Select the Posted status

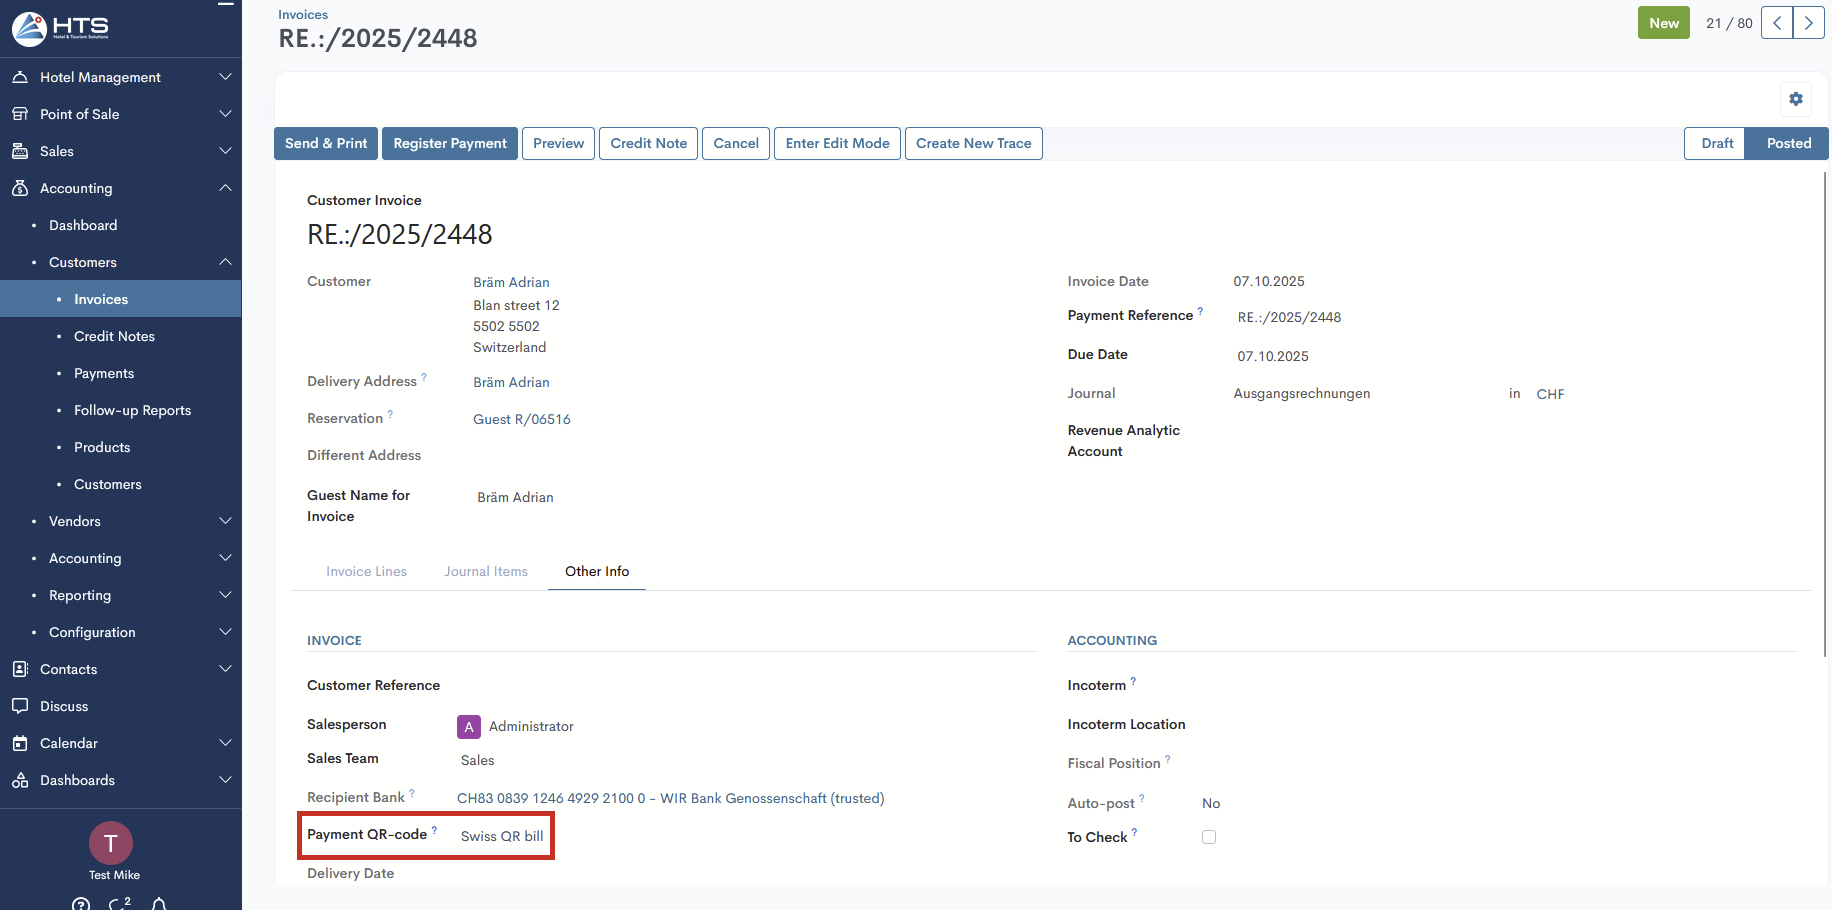tap(1788, 143)
